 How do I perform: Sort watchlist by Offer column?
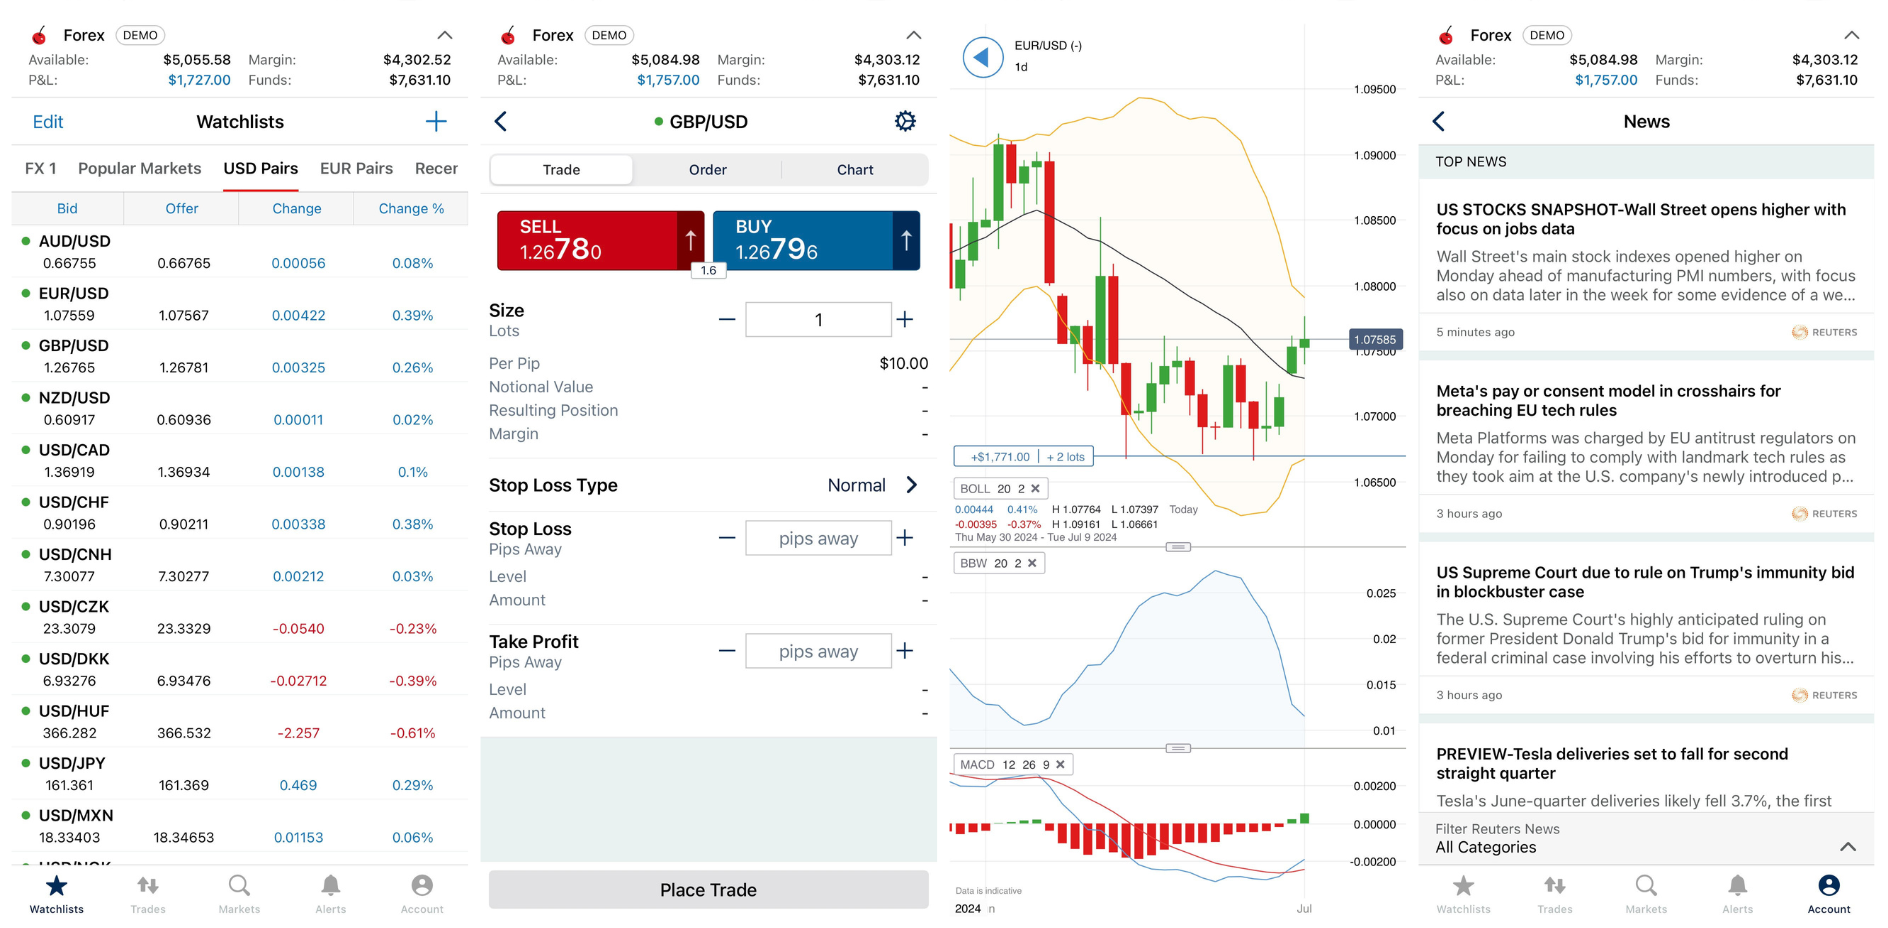[182, 208]
